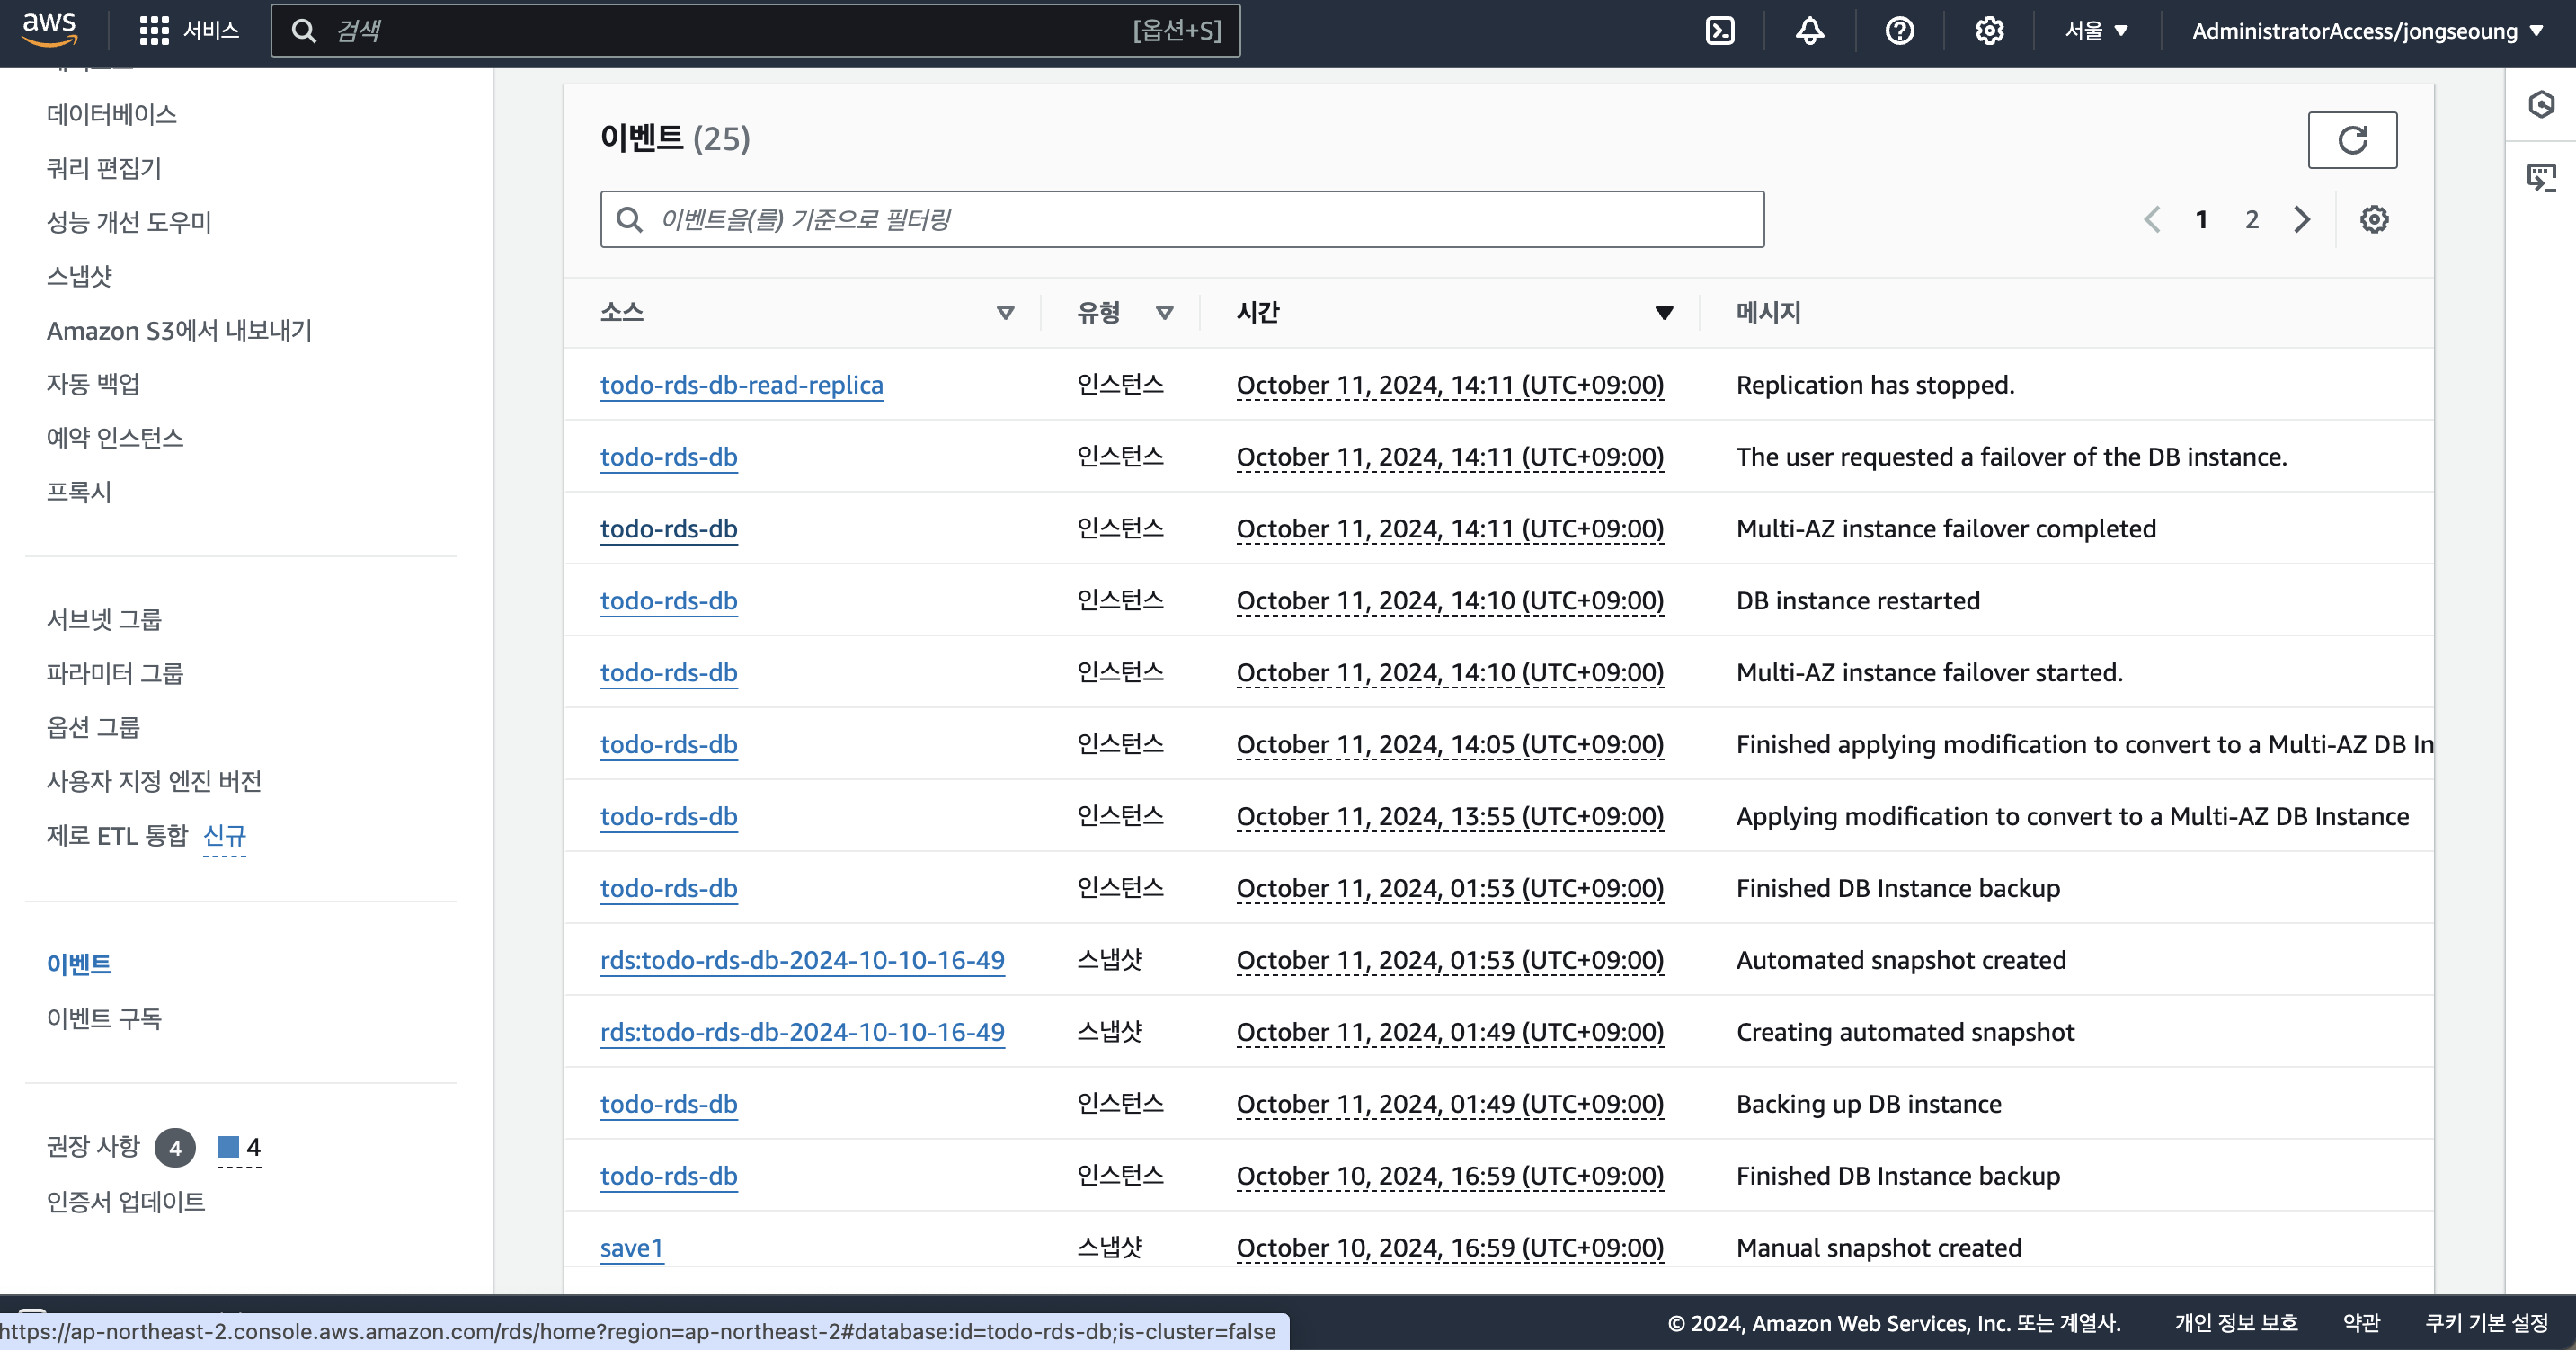
Task: Open todo-rds-db-read-replica source link
Action: pyautogui.click(x=741, y=385)
